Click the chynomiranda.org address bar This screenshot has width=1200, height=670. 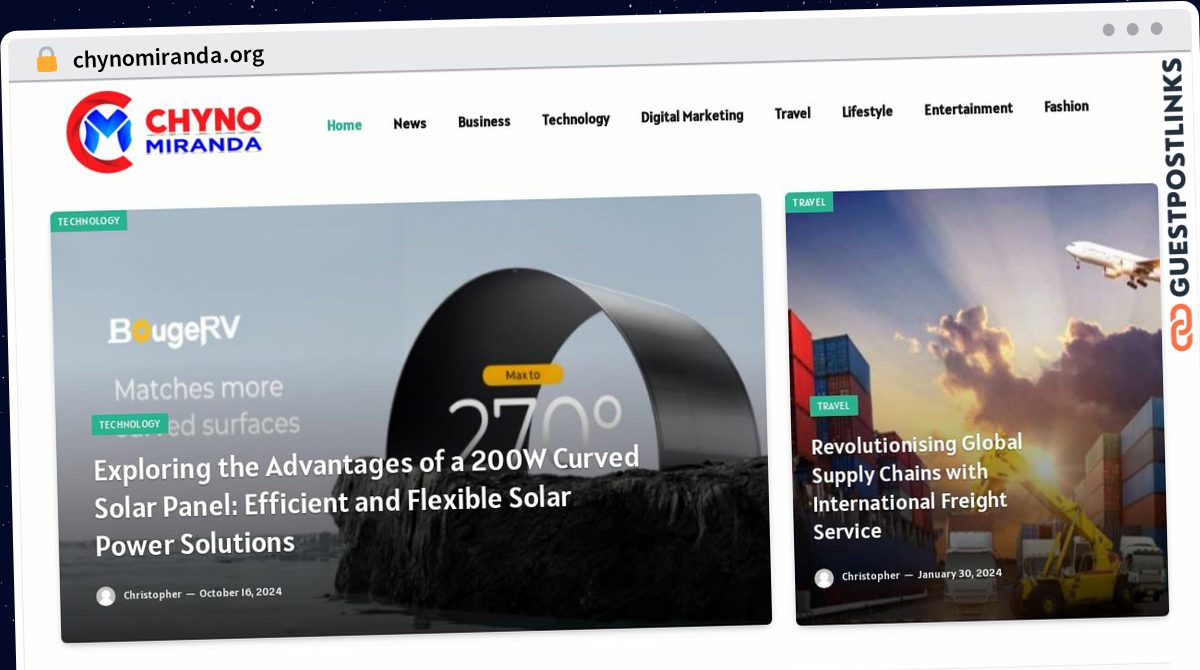pyautogui.click(x=169, y=57)
